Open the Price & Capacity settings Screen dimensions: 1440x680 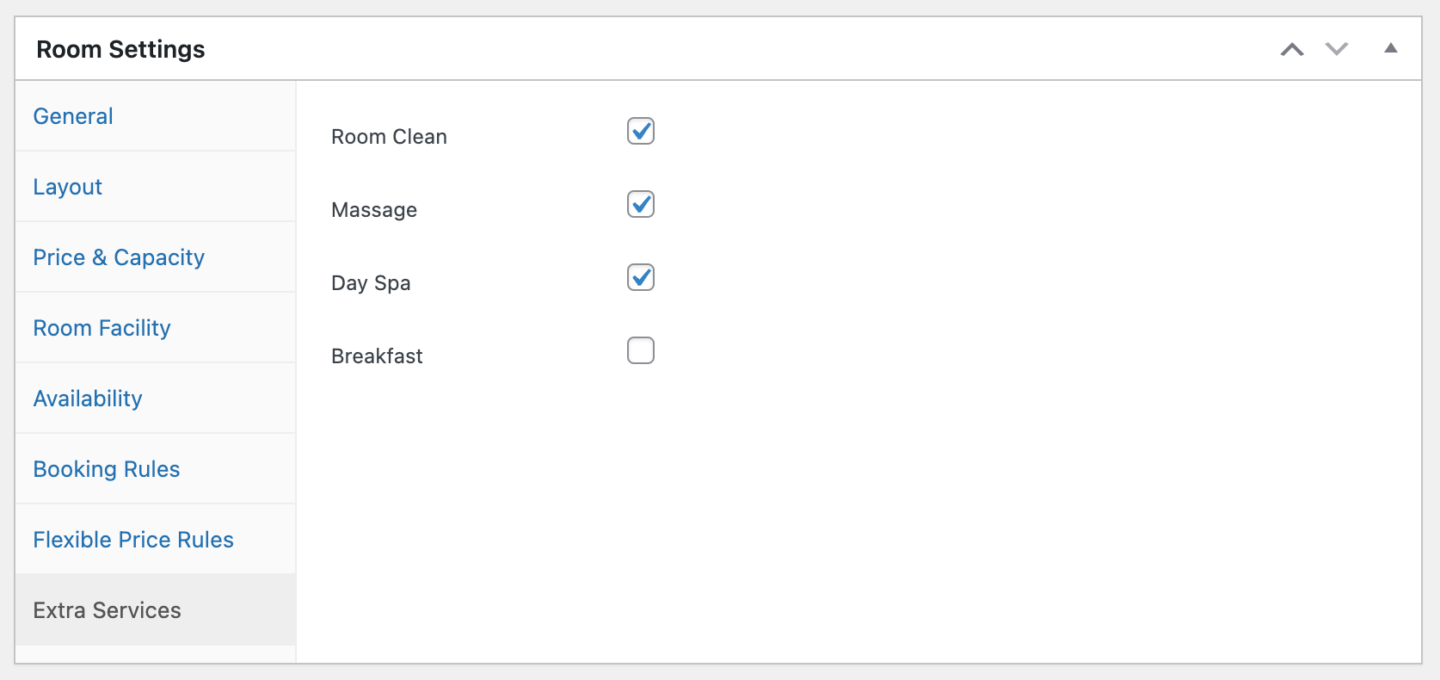point(118,257)
